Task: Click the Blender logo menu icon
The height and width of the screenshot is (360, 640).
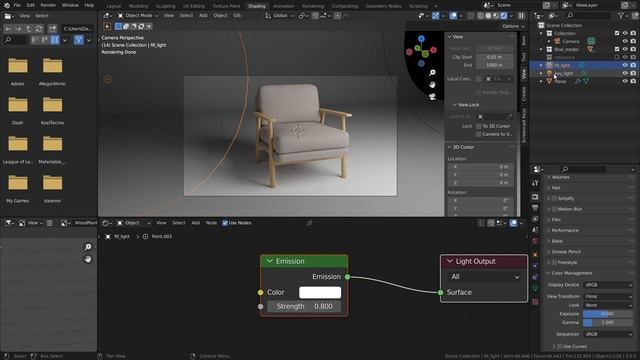Action: pyautogui.click(x=7, y=5)
